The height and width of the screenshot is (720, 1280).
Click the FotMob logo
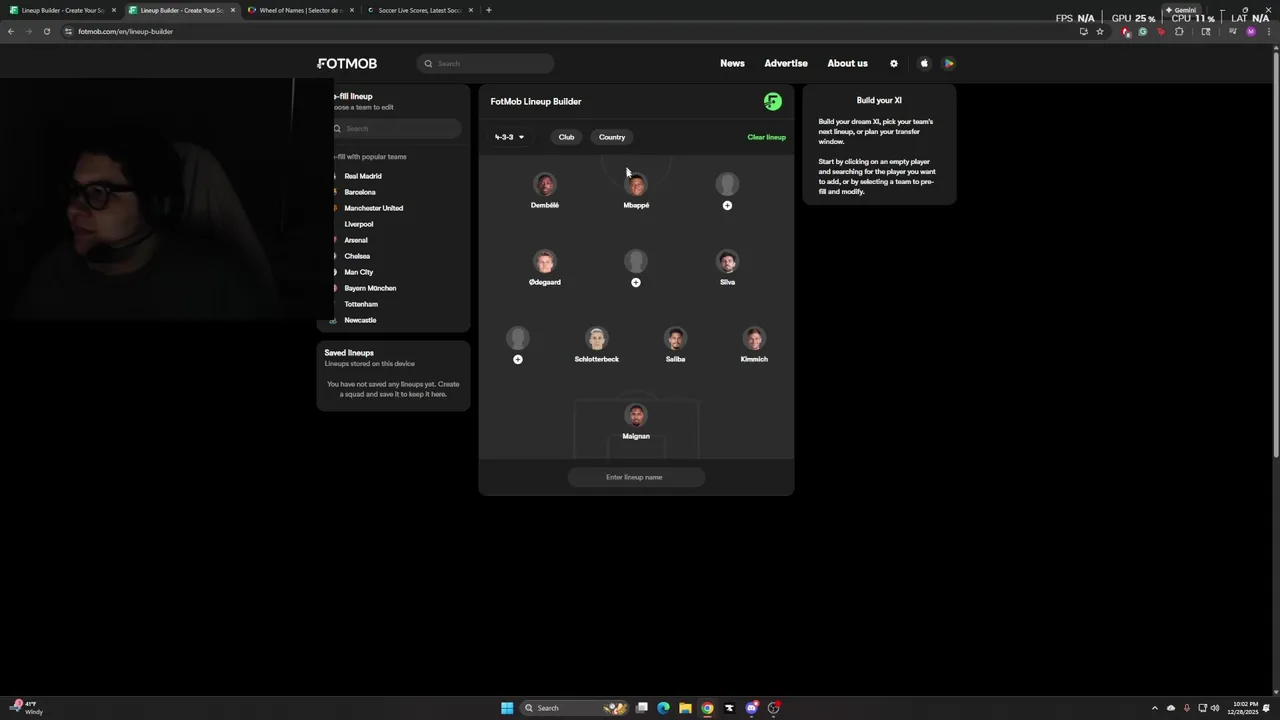tap(347, 63)
